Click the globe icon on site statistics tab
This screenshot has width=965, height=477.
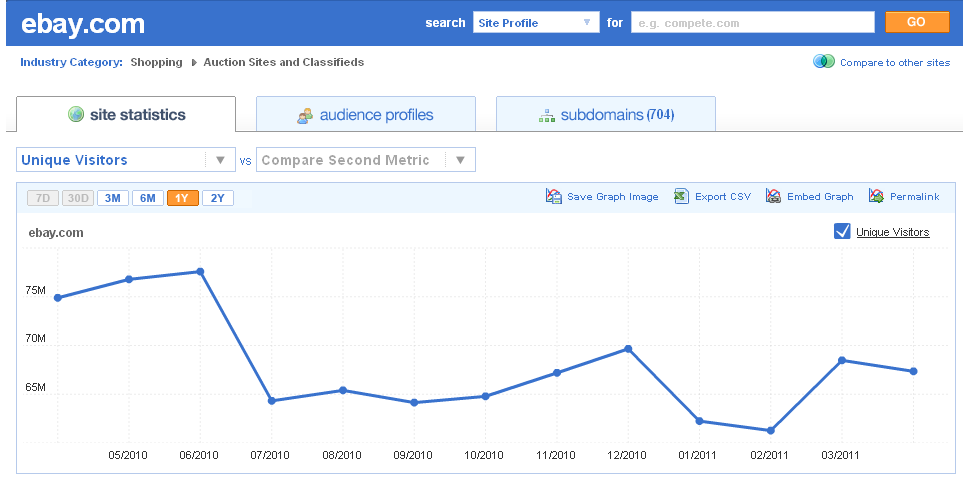click(x=76, y=114)
